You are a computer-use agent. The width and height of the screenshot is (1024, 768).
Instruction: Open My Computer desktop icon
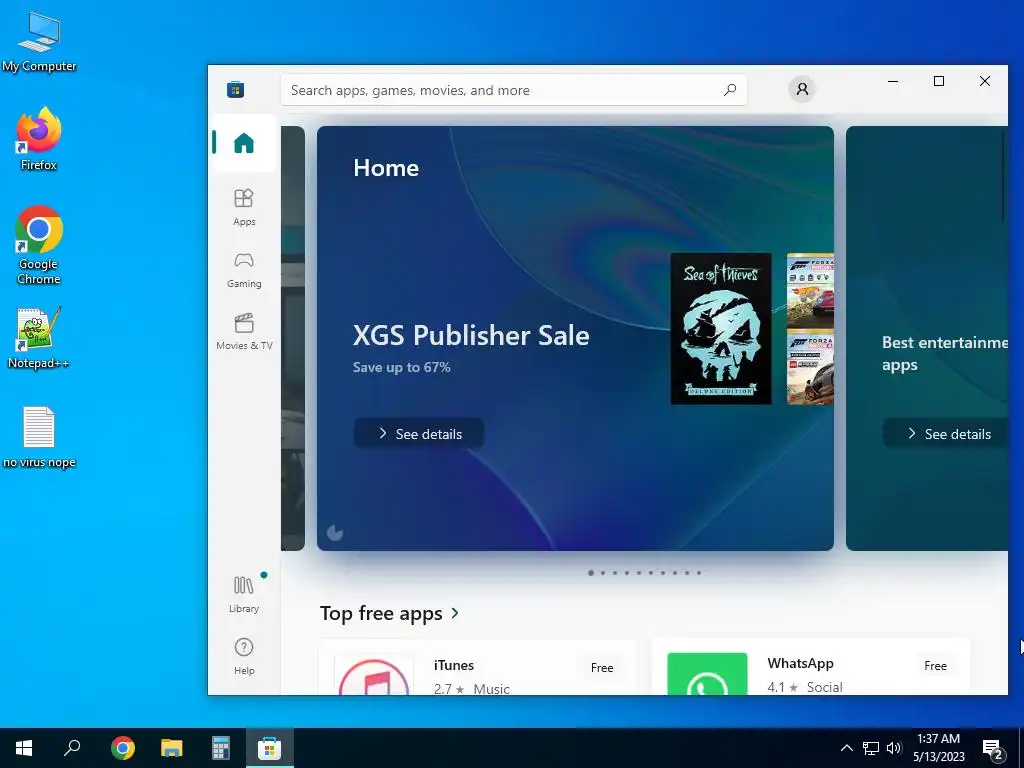39,41
